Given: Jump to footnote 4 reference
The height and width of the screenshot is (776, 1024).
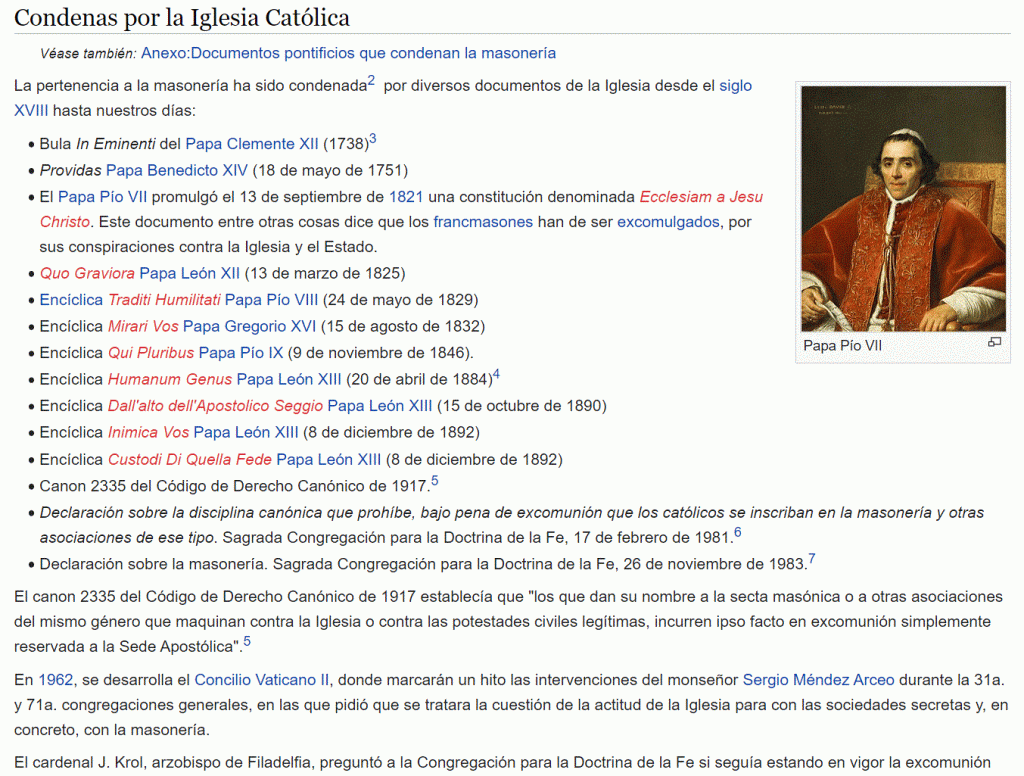Looking at the screenshot, I should 496,375.
